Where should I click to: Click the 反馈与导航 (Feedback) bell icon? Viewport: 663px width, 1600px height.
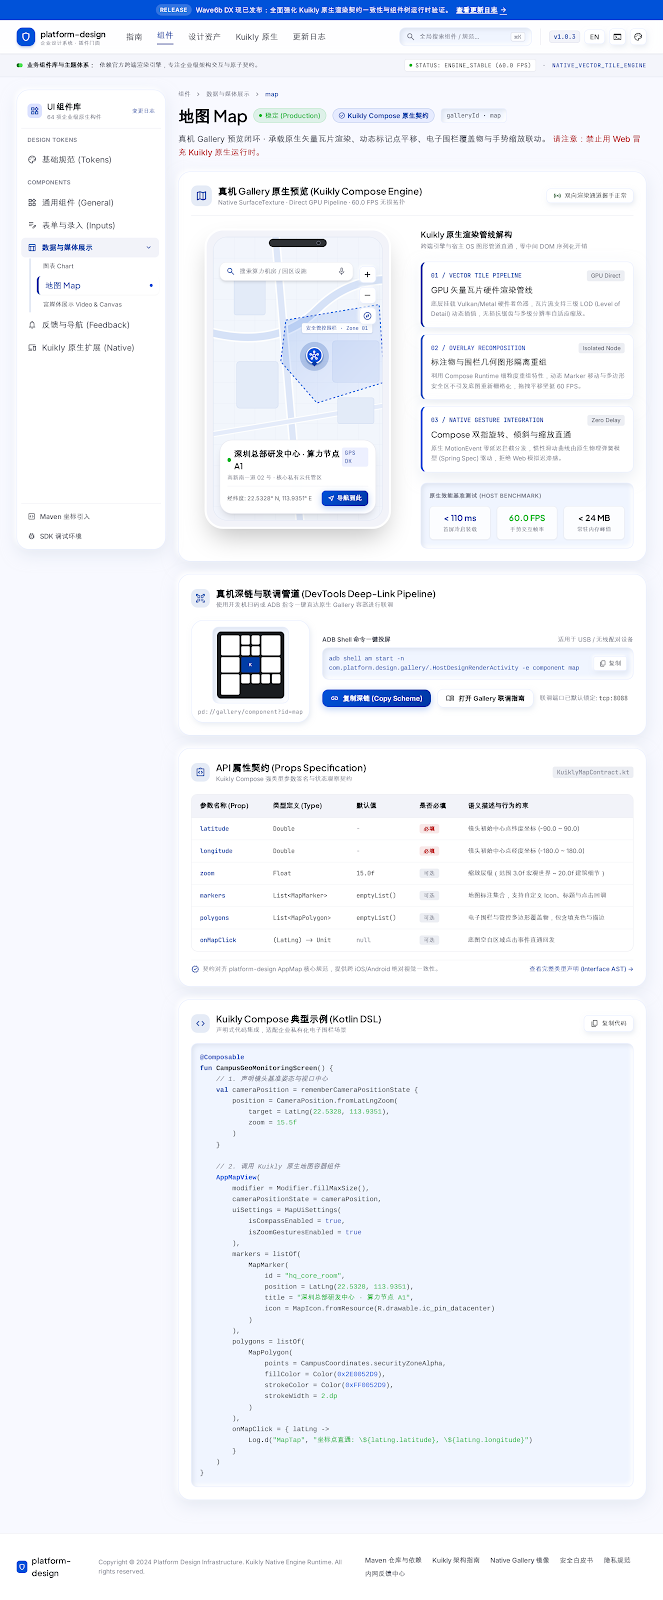32,325
